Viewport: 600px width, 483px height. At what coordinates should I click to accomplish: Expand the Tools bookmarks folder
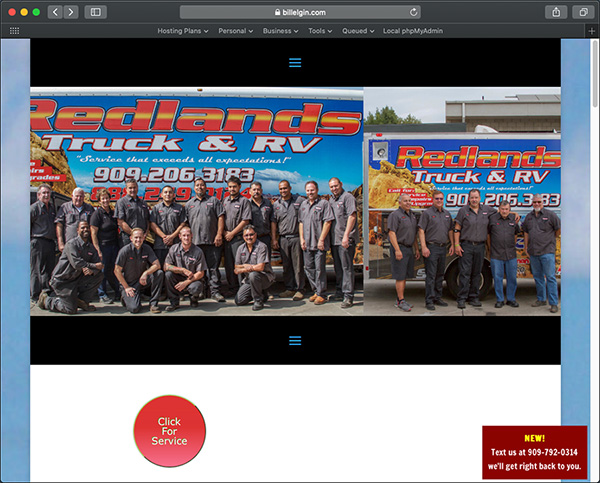click(x=320, y=31)
